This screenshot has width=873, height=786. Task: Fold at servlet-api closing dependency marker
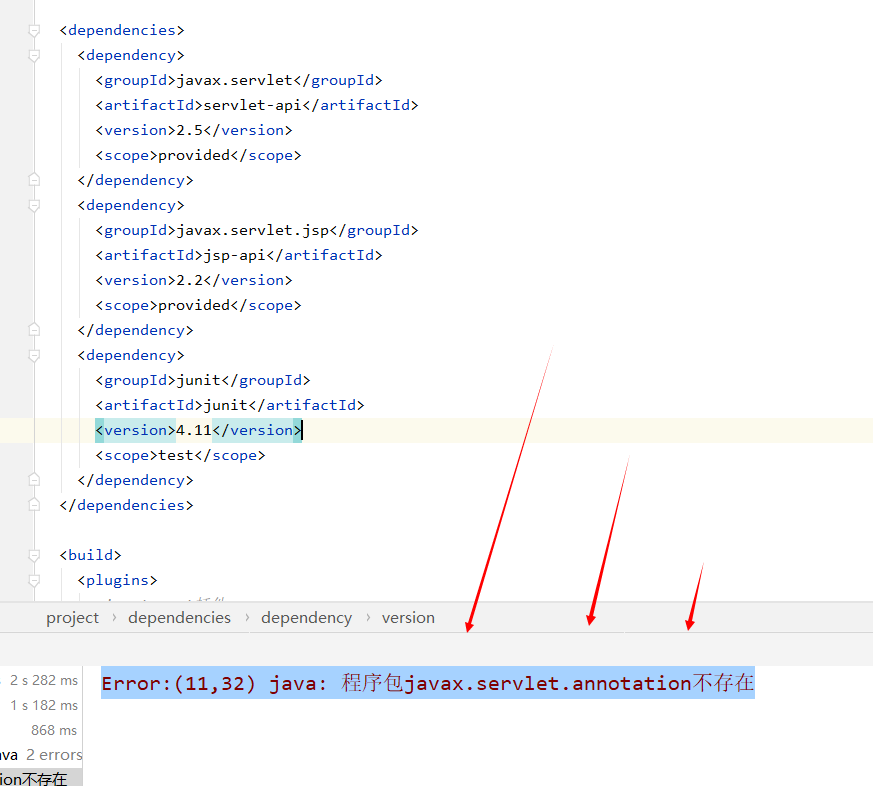(x=34, y=180)
